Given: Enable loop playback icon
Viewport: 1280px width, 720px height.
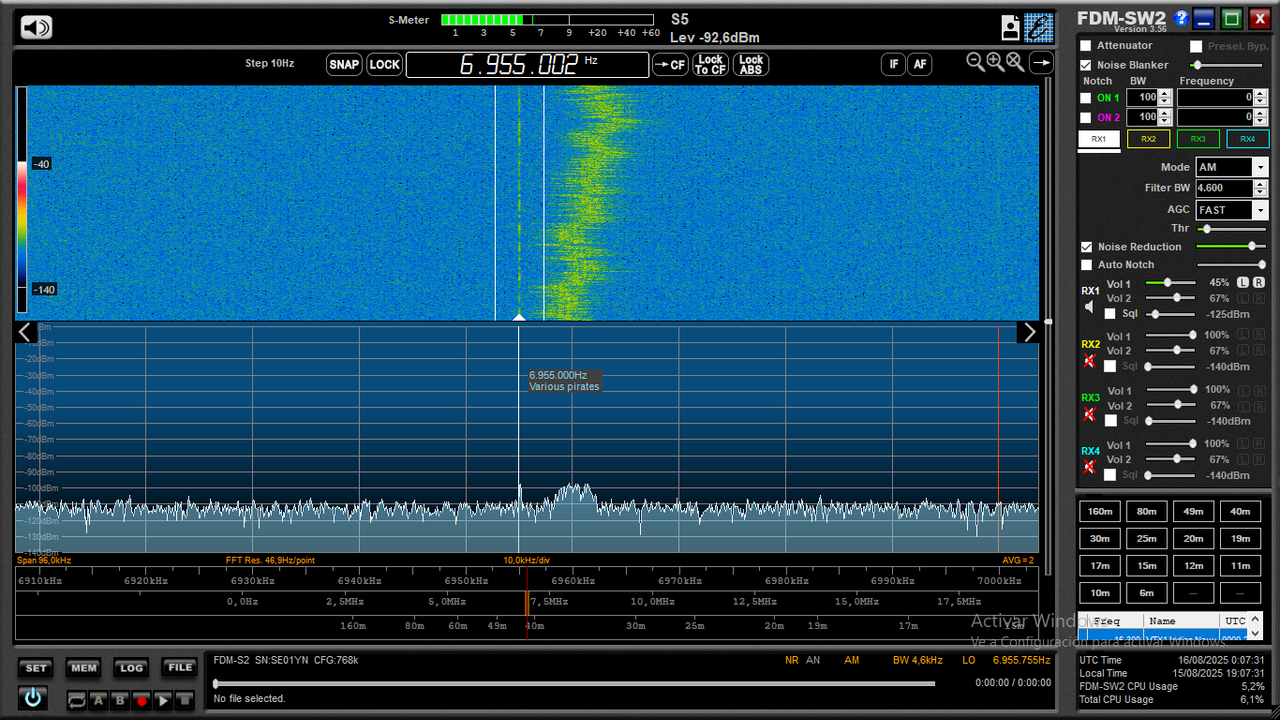Looking at the screenshot, I should (x=77, y=701).
